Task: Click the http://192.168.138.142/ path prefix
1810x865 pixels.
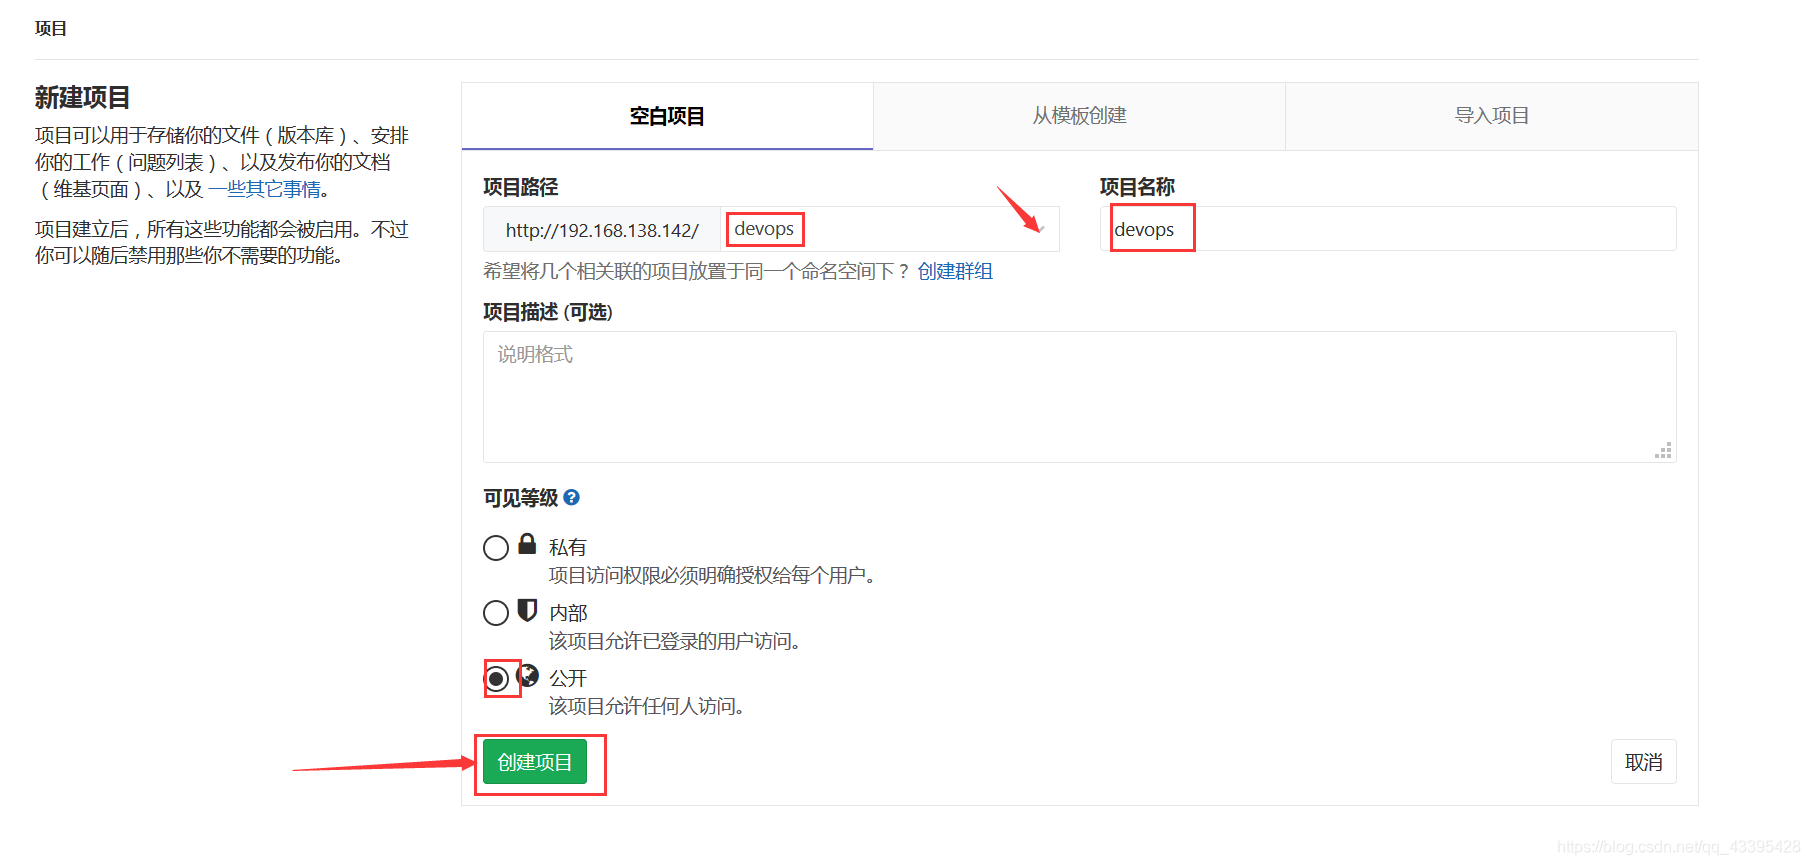Action: 602,230
